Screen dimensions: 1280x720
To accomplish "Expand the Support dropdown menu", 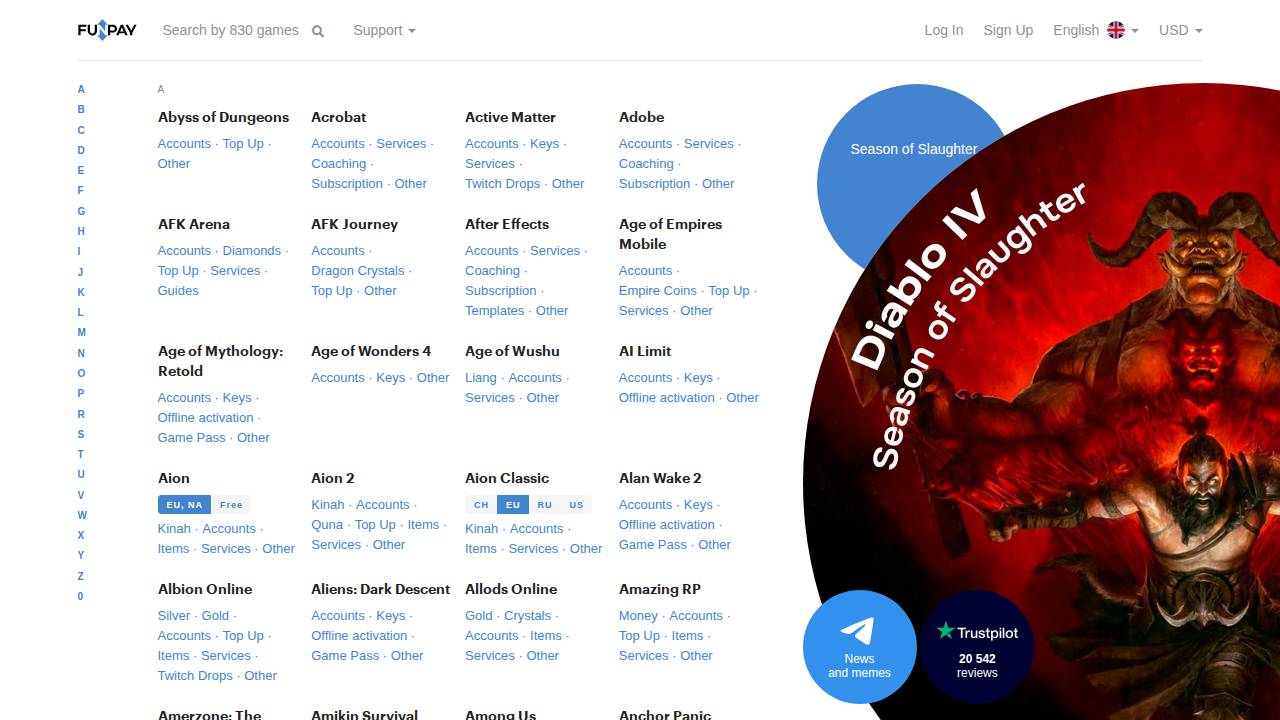I will tap(384, 30).
